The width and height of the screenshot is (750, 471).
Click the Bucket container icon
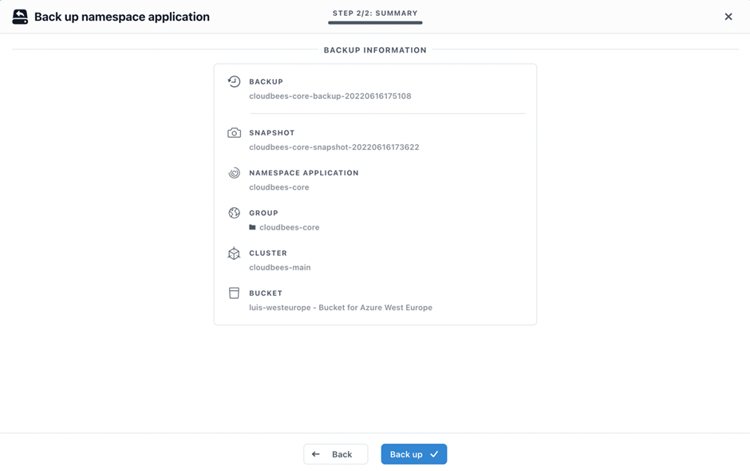(x=234, y=293)
